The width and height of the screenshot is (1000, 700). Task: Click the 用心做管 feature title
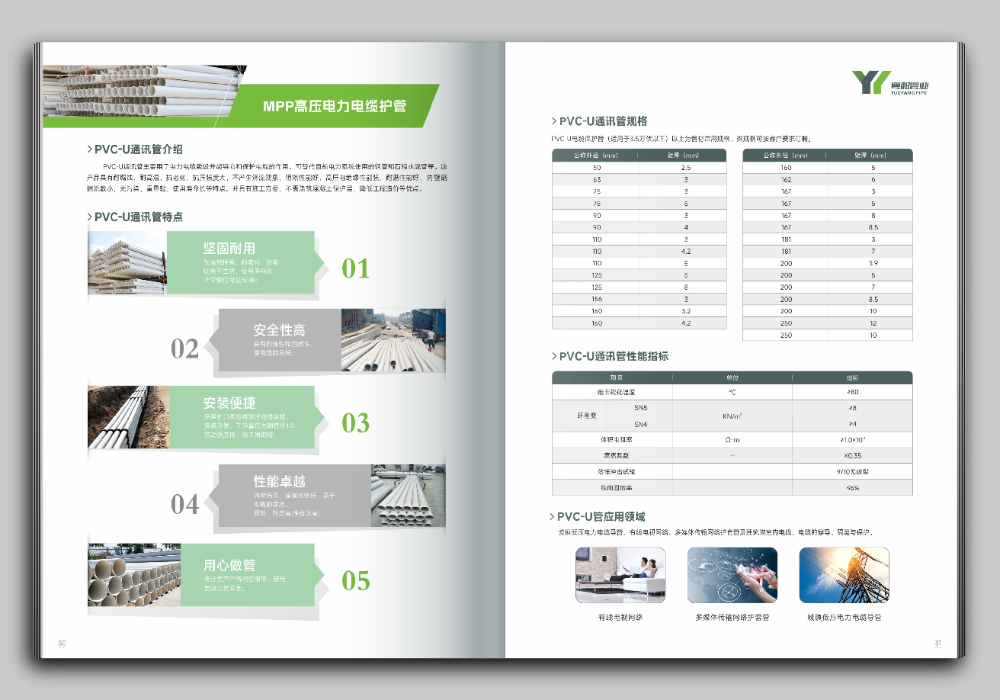[229, 565]
